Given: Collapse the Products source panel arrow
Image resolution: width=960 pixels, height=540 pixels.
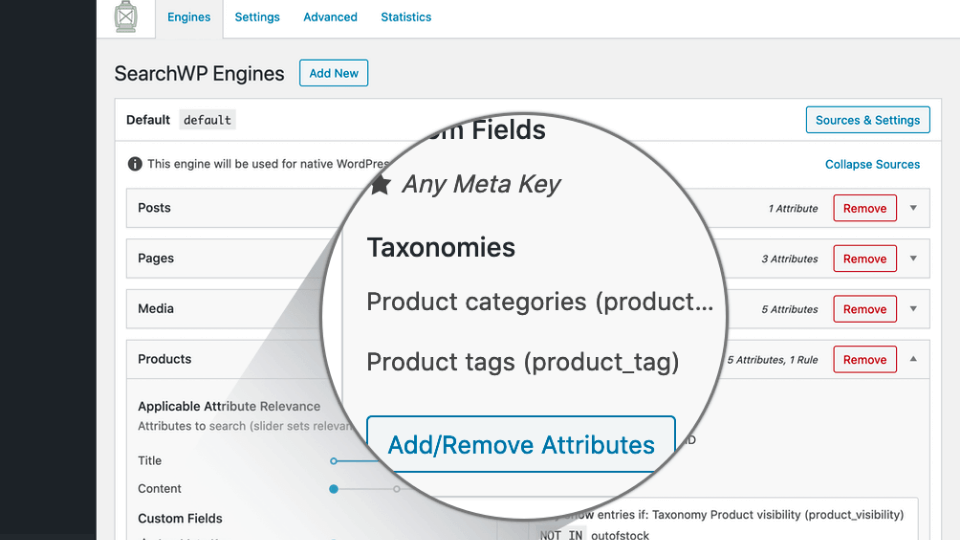Looking at the screenshot, I should pyautogui.click(x=913, y=359).
